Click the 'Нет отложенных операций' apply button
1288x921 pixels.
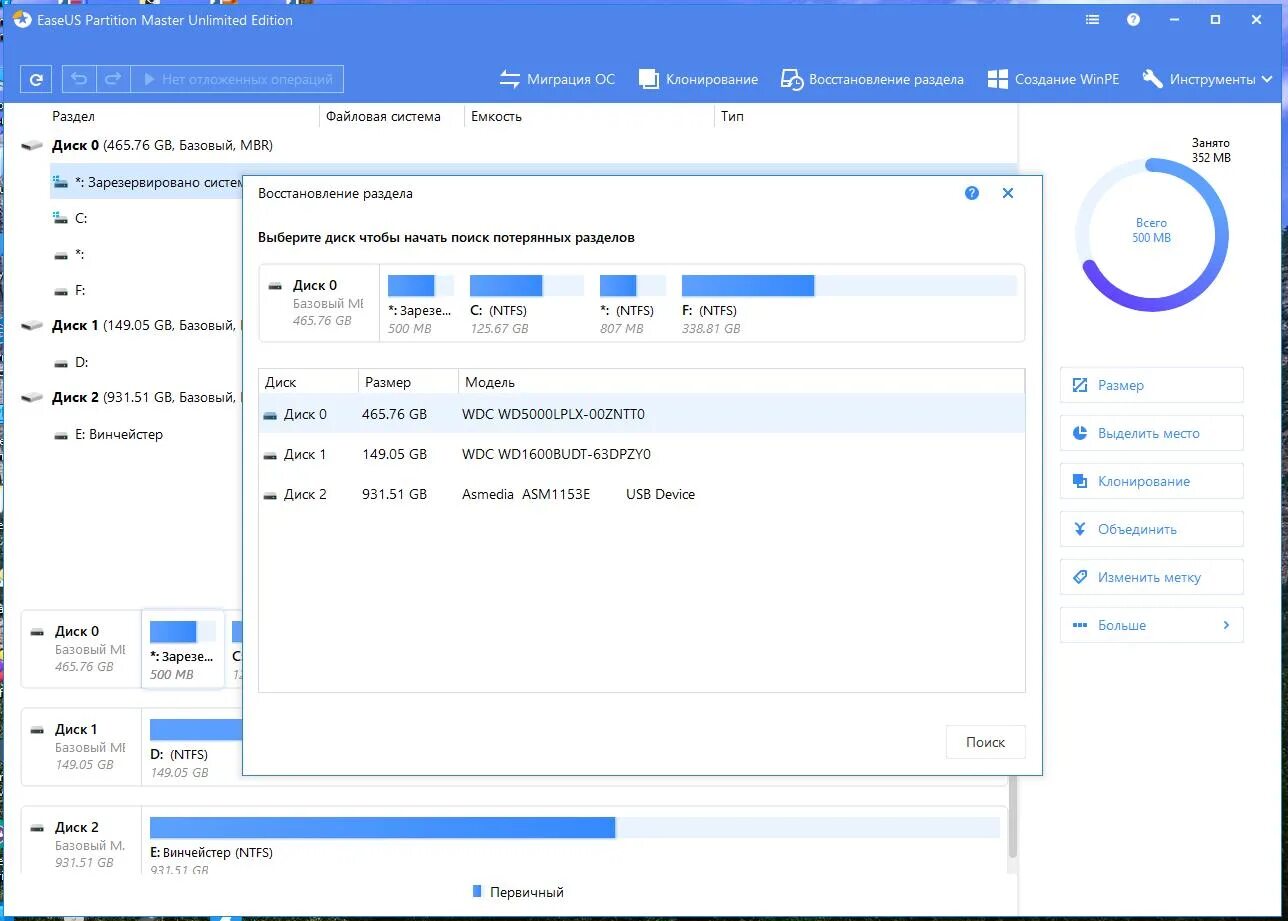238,79
